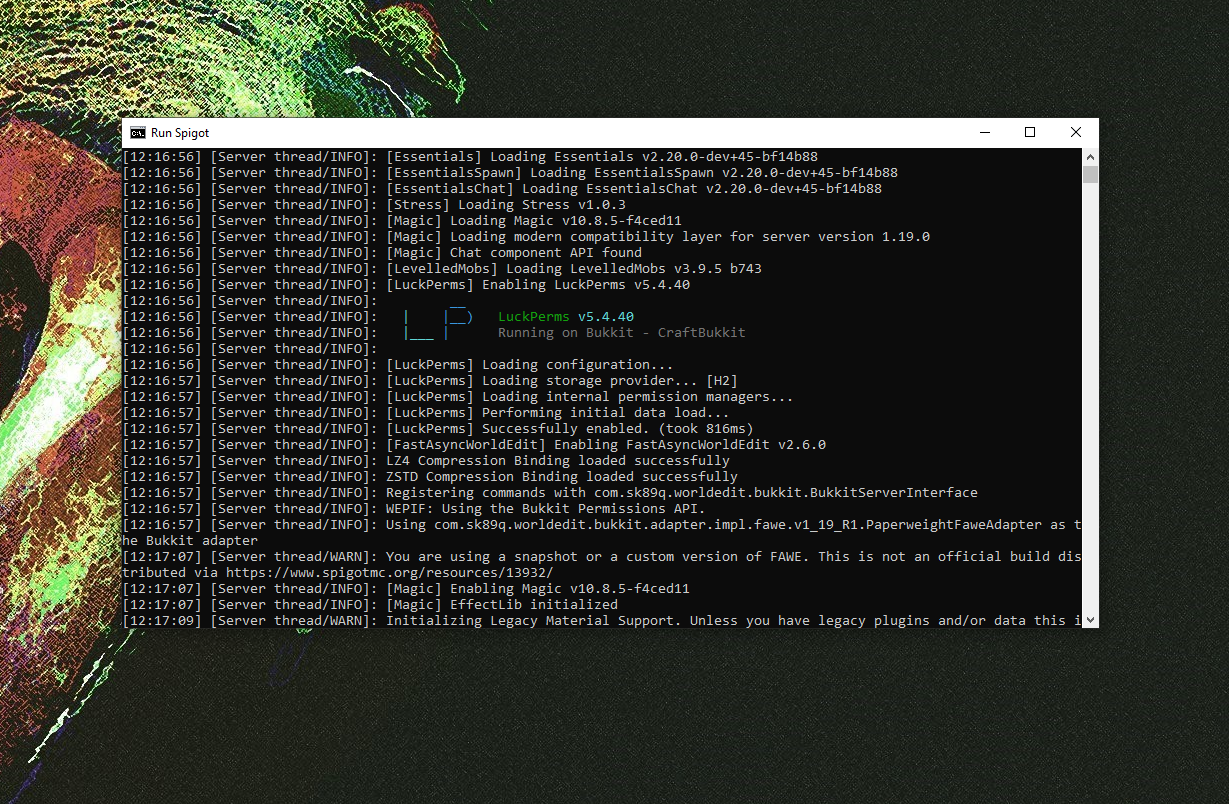Maximize the Run Spigot console window
Screen dimensions: 1229x804
1030,133
